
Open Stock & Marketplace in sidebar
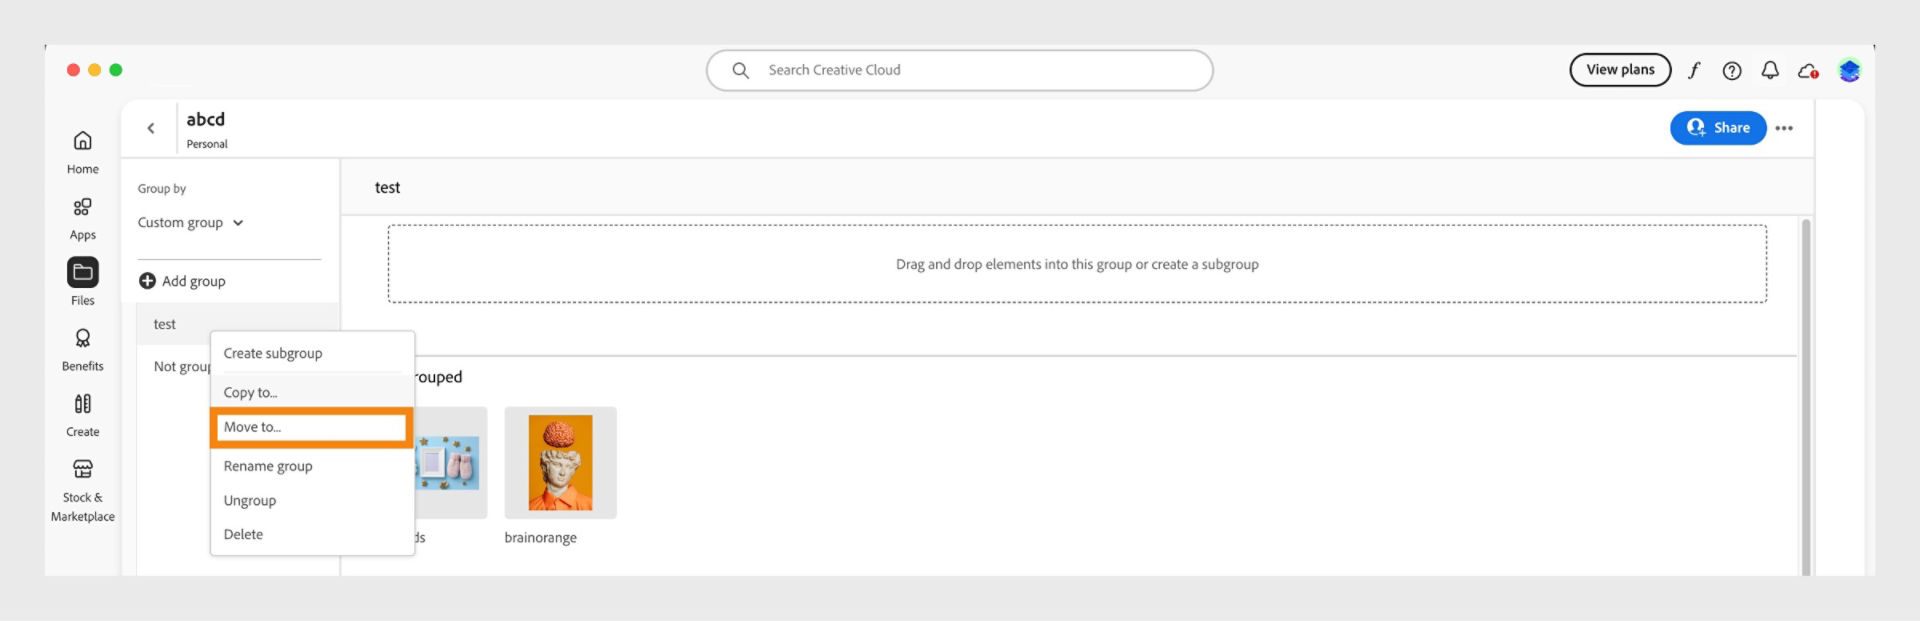tap(83, 491)
